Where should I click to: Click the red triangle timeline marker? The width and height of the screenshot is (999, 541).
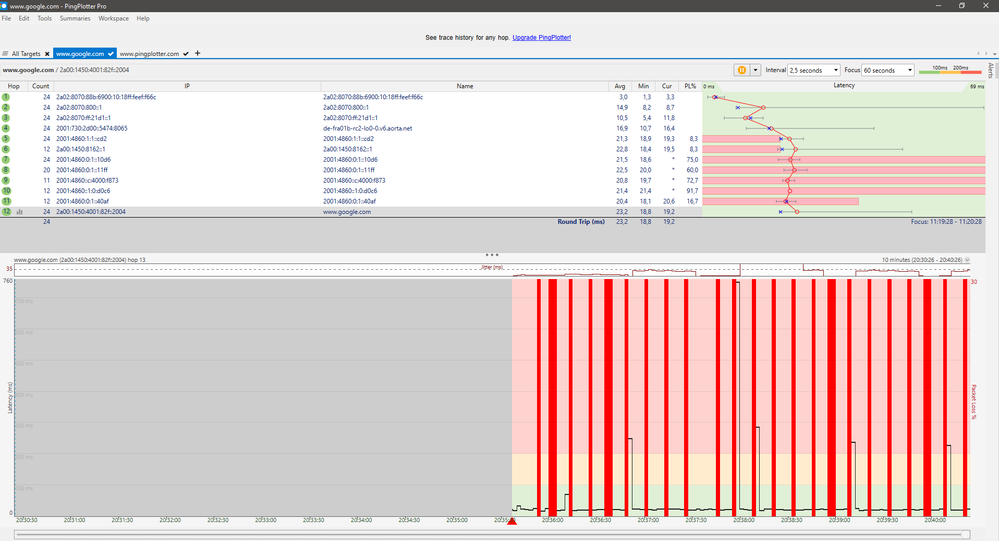[x=512, y=520]
